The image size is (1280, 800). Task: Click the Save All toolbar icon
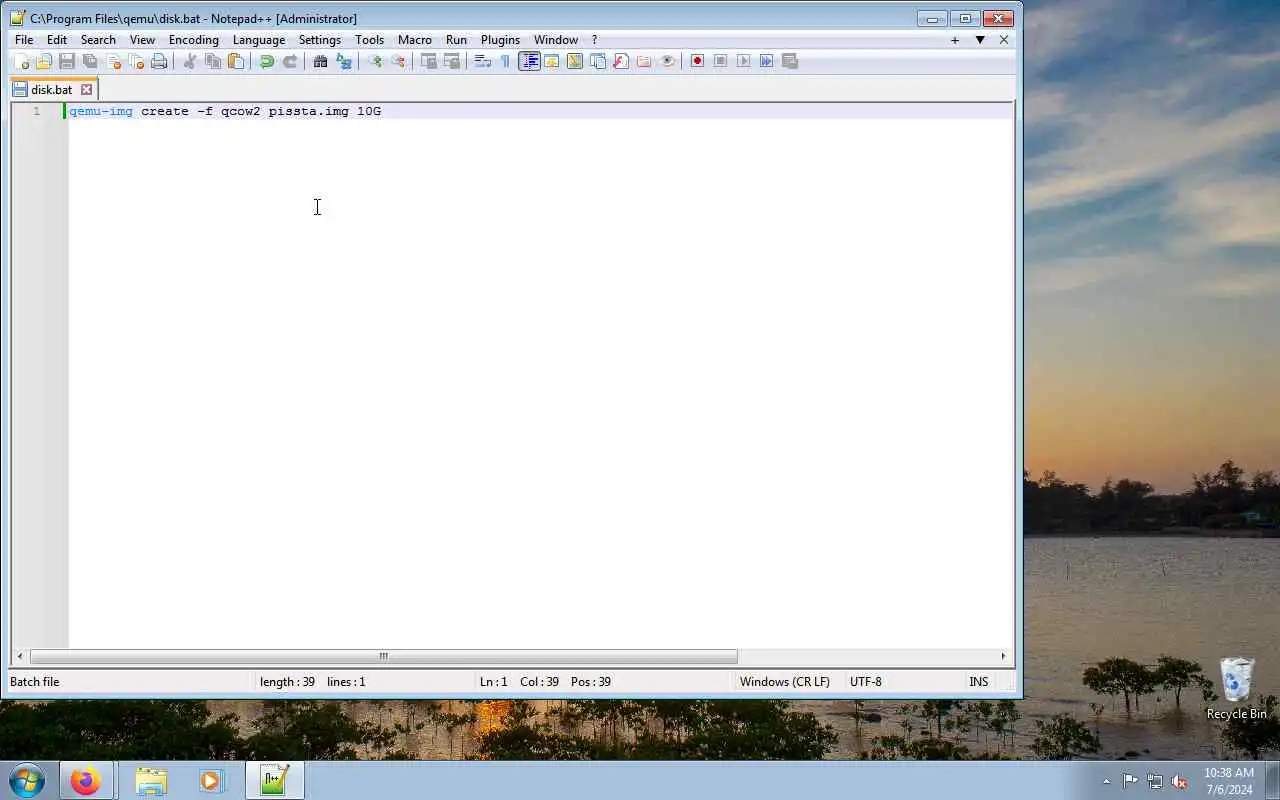(x=90, y=61)
